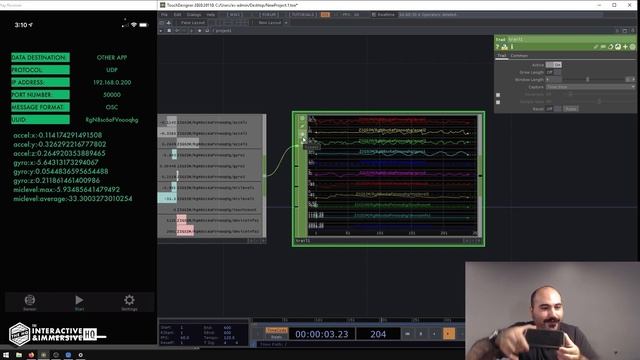Screen dimensions: 640x360
Task: Select the Beats mode button
Action: coord(276,337)
